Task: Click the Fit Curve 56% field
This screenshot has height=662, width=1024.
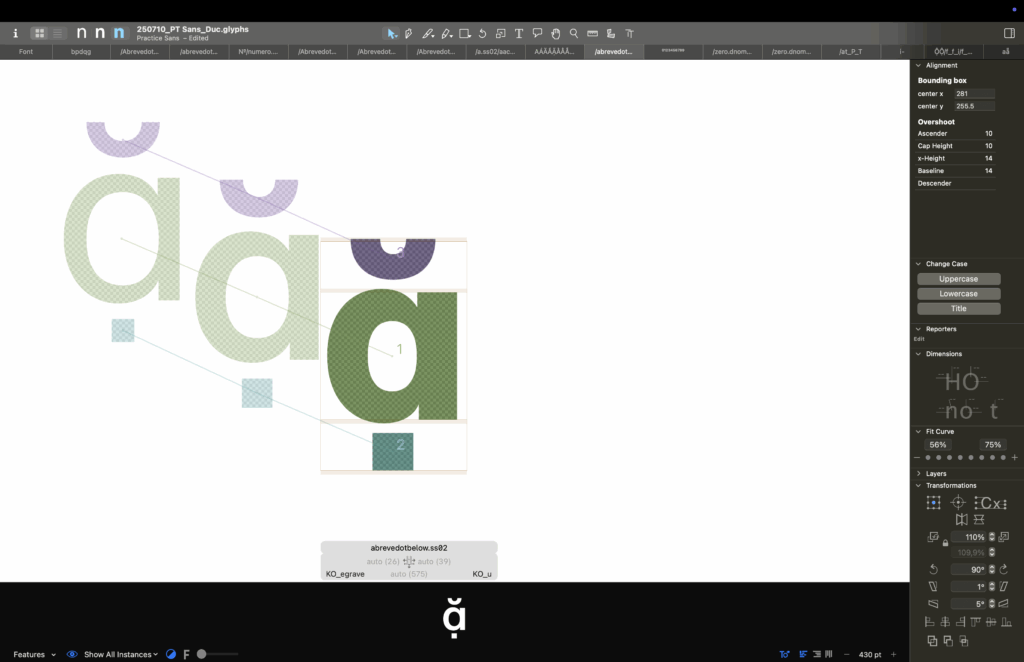Action: tap(938, 445)
